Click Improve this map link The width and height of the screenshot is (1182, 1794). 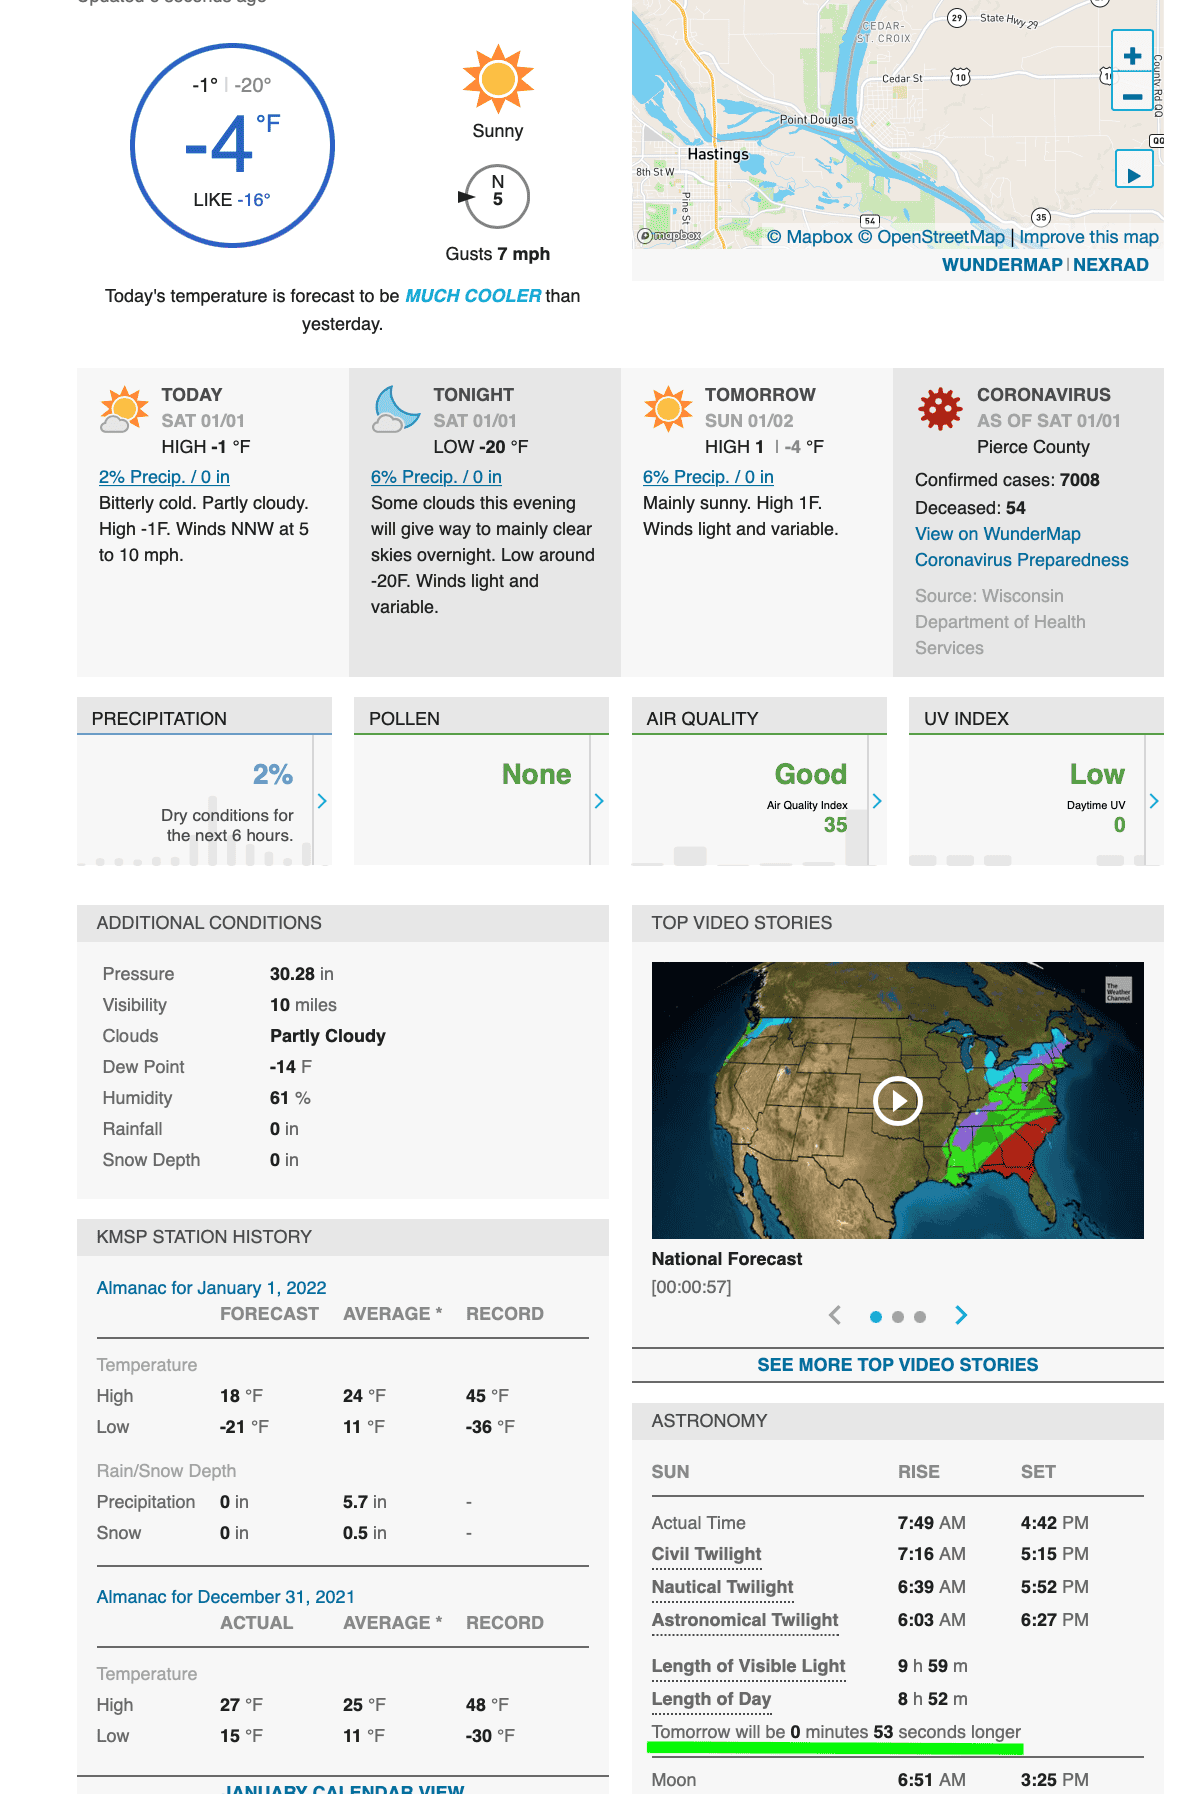click(1089, 237)
